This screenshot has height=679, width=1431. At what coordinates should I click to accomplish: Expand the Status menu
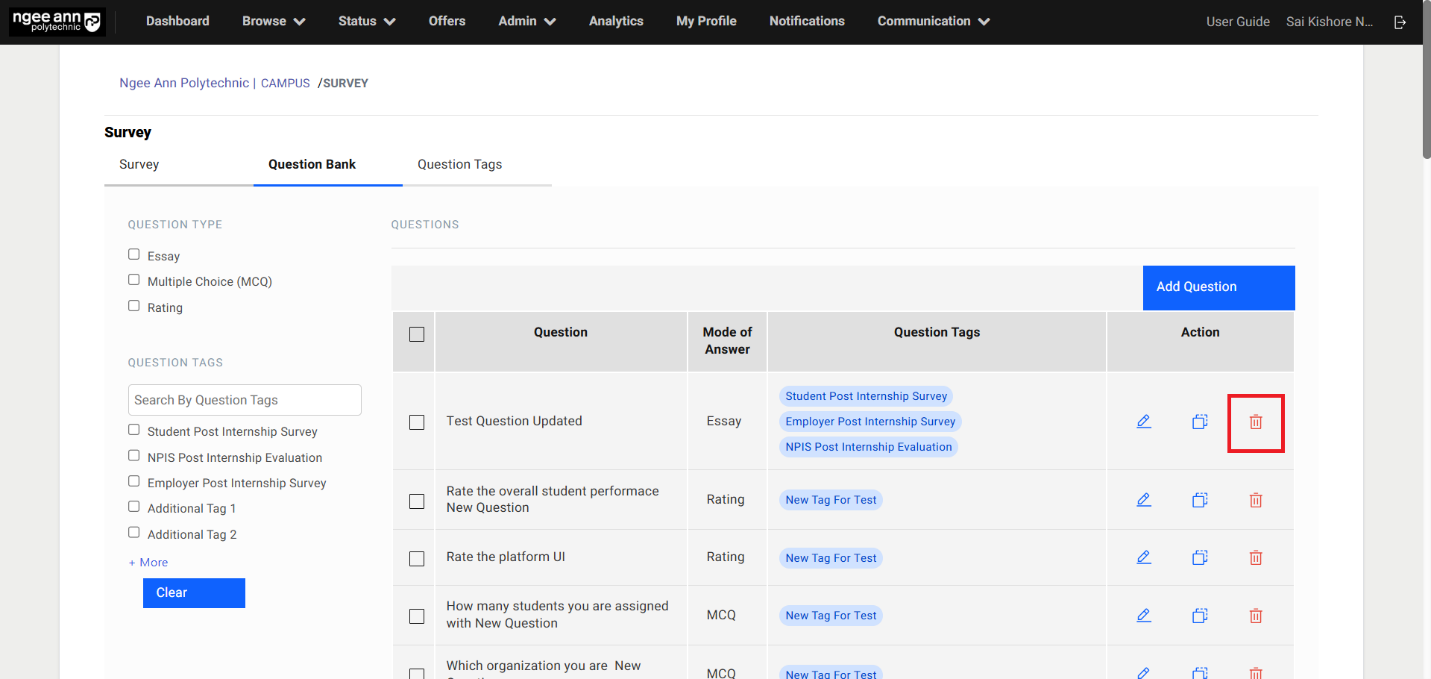click(x=366, y=21)
